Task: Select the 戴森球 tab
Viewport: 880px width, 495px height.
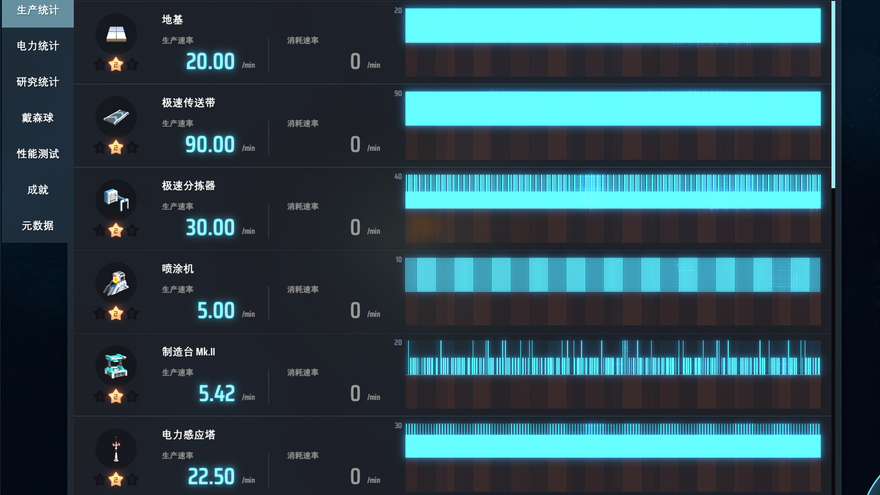Action: (37, 118)
